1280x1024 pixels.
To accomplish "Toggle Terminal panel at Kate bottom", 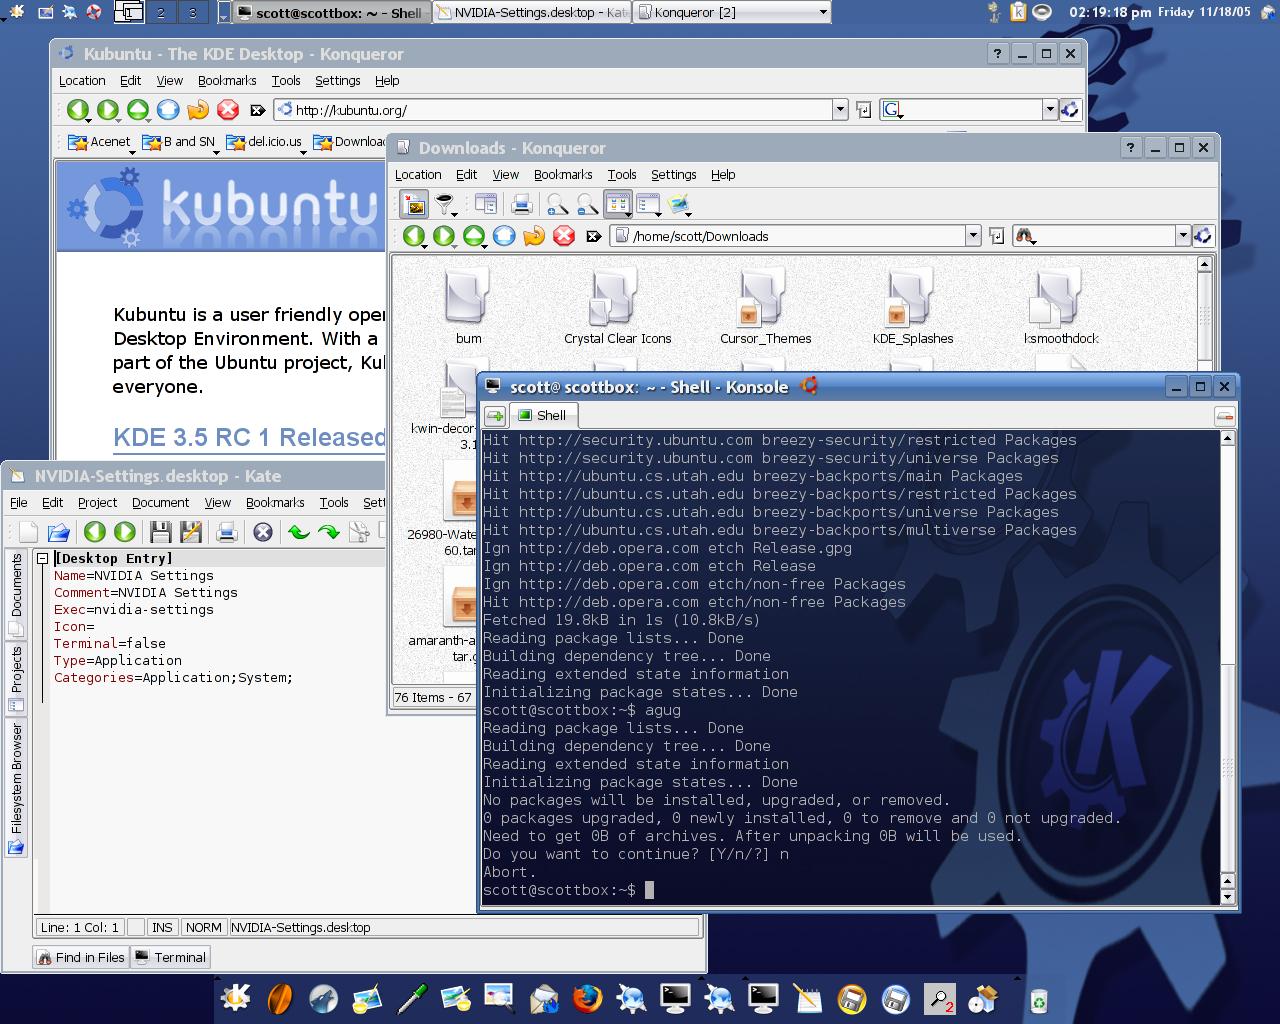I will click(x=170, y=957).
